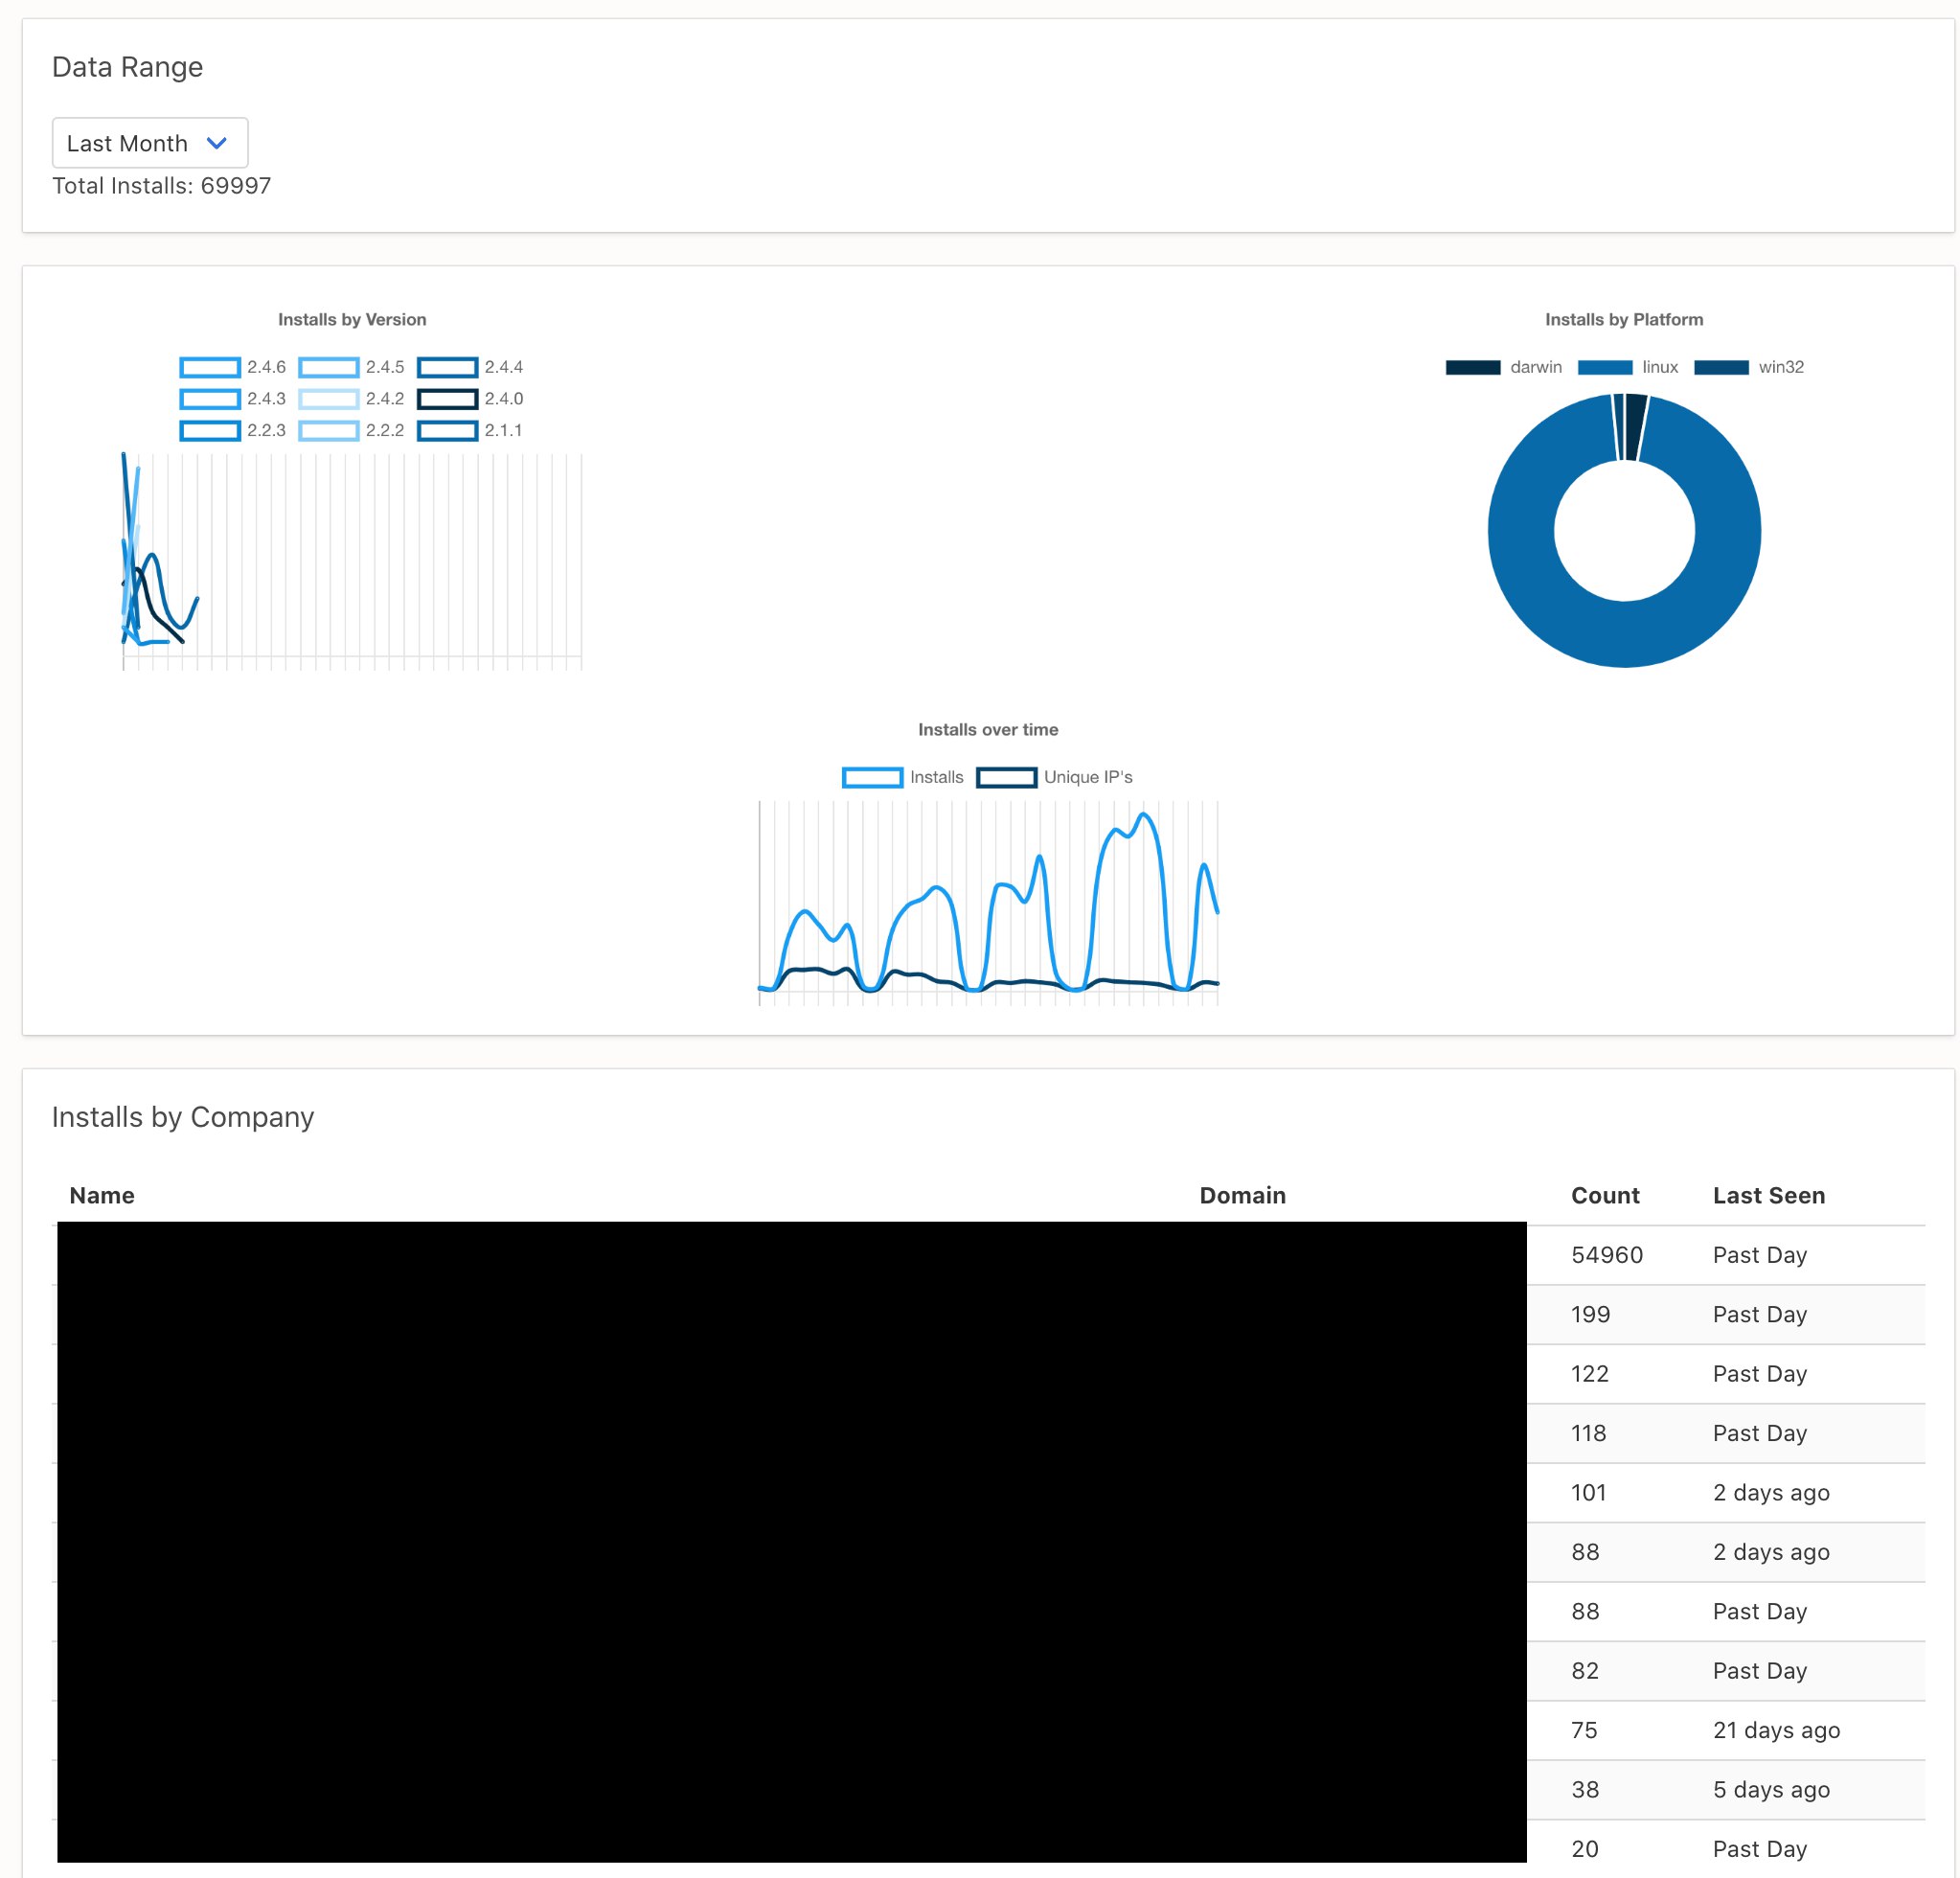Hide the Unique IP's series legend
This screenshot has height=1878, width=1960.
1006,777
